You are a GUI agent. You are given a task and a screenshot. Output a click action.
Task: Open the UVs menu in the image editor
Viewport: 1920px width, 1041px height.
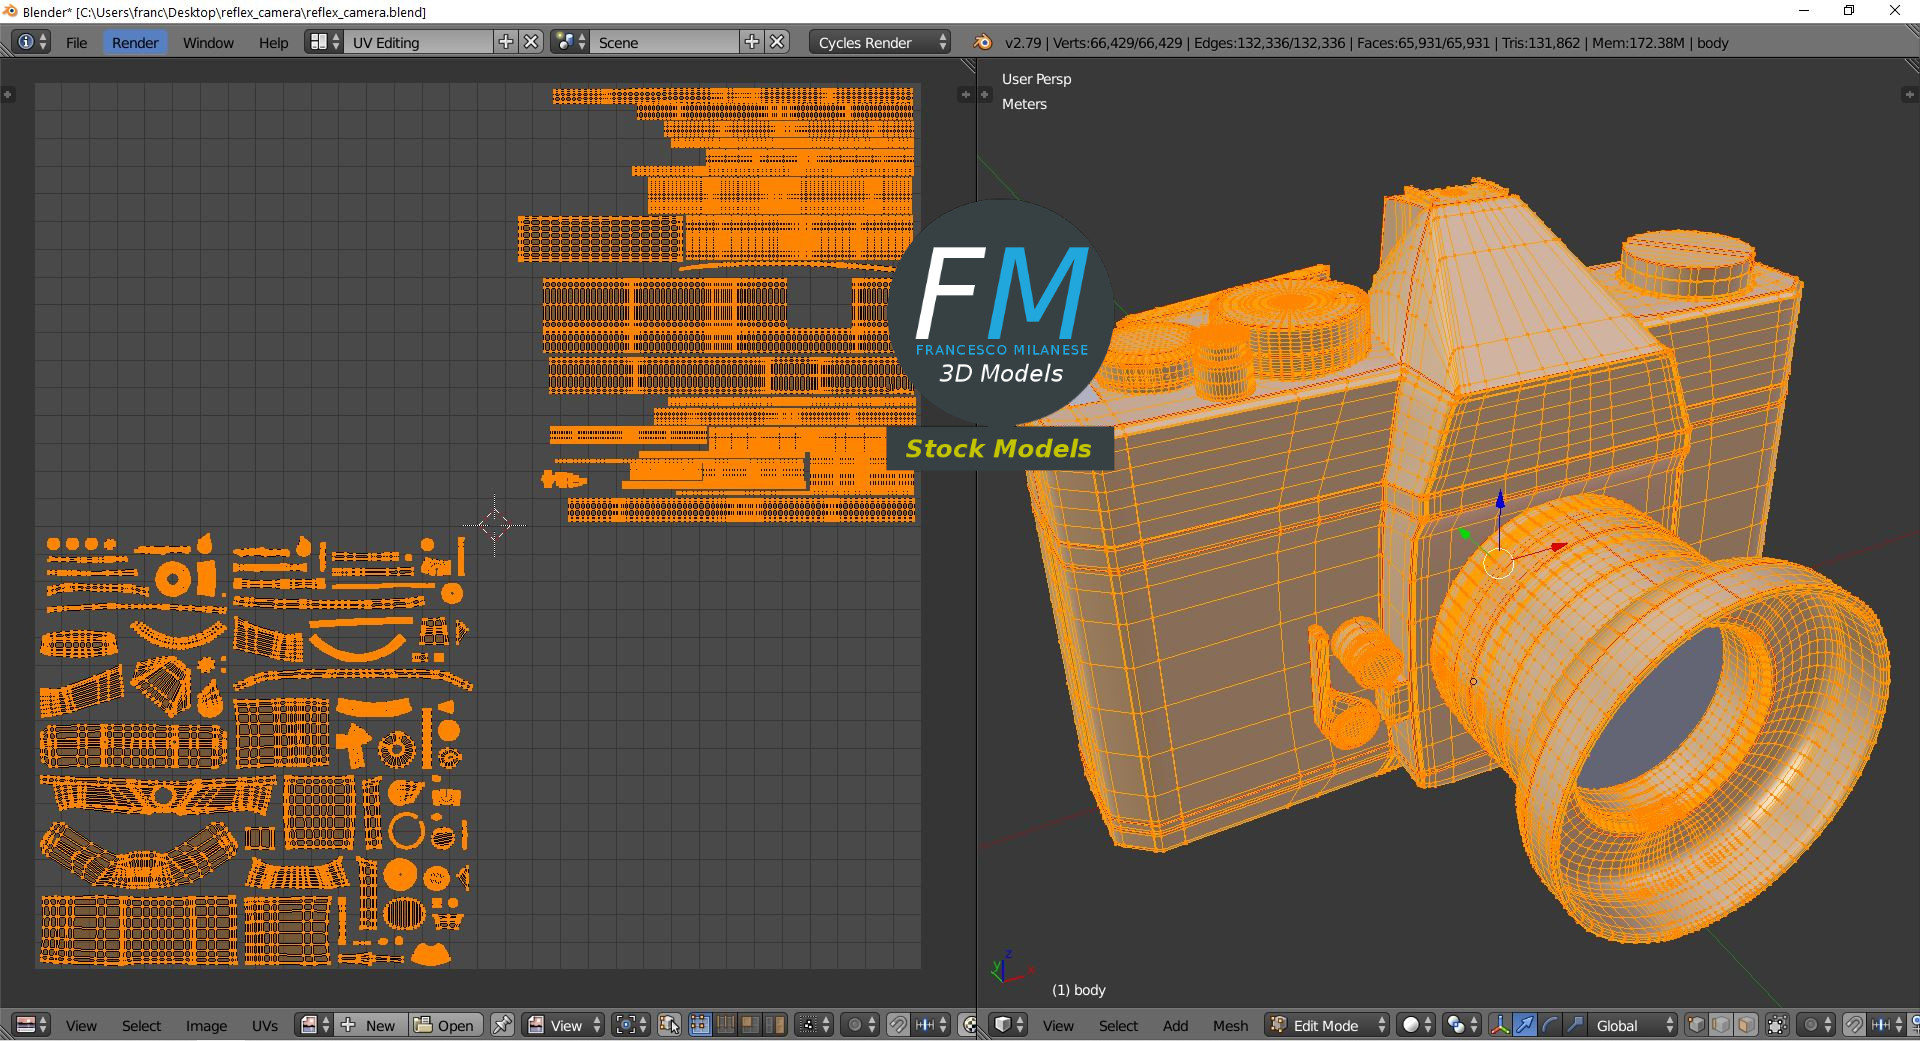tap(265, 1025)
